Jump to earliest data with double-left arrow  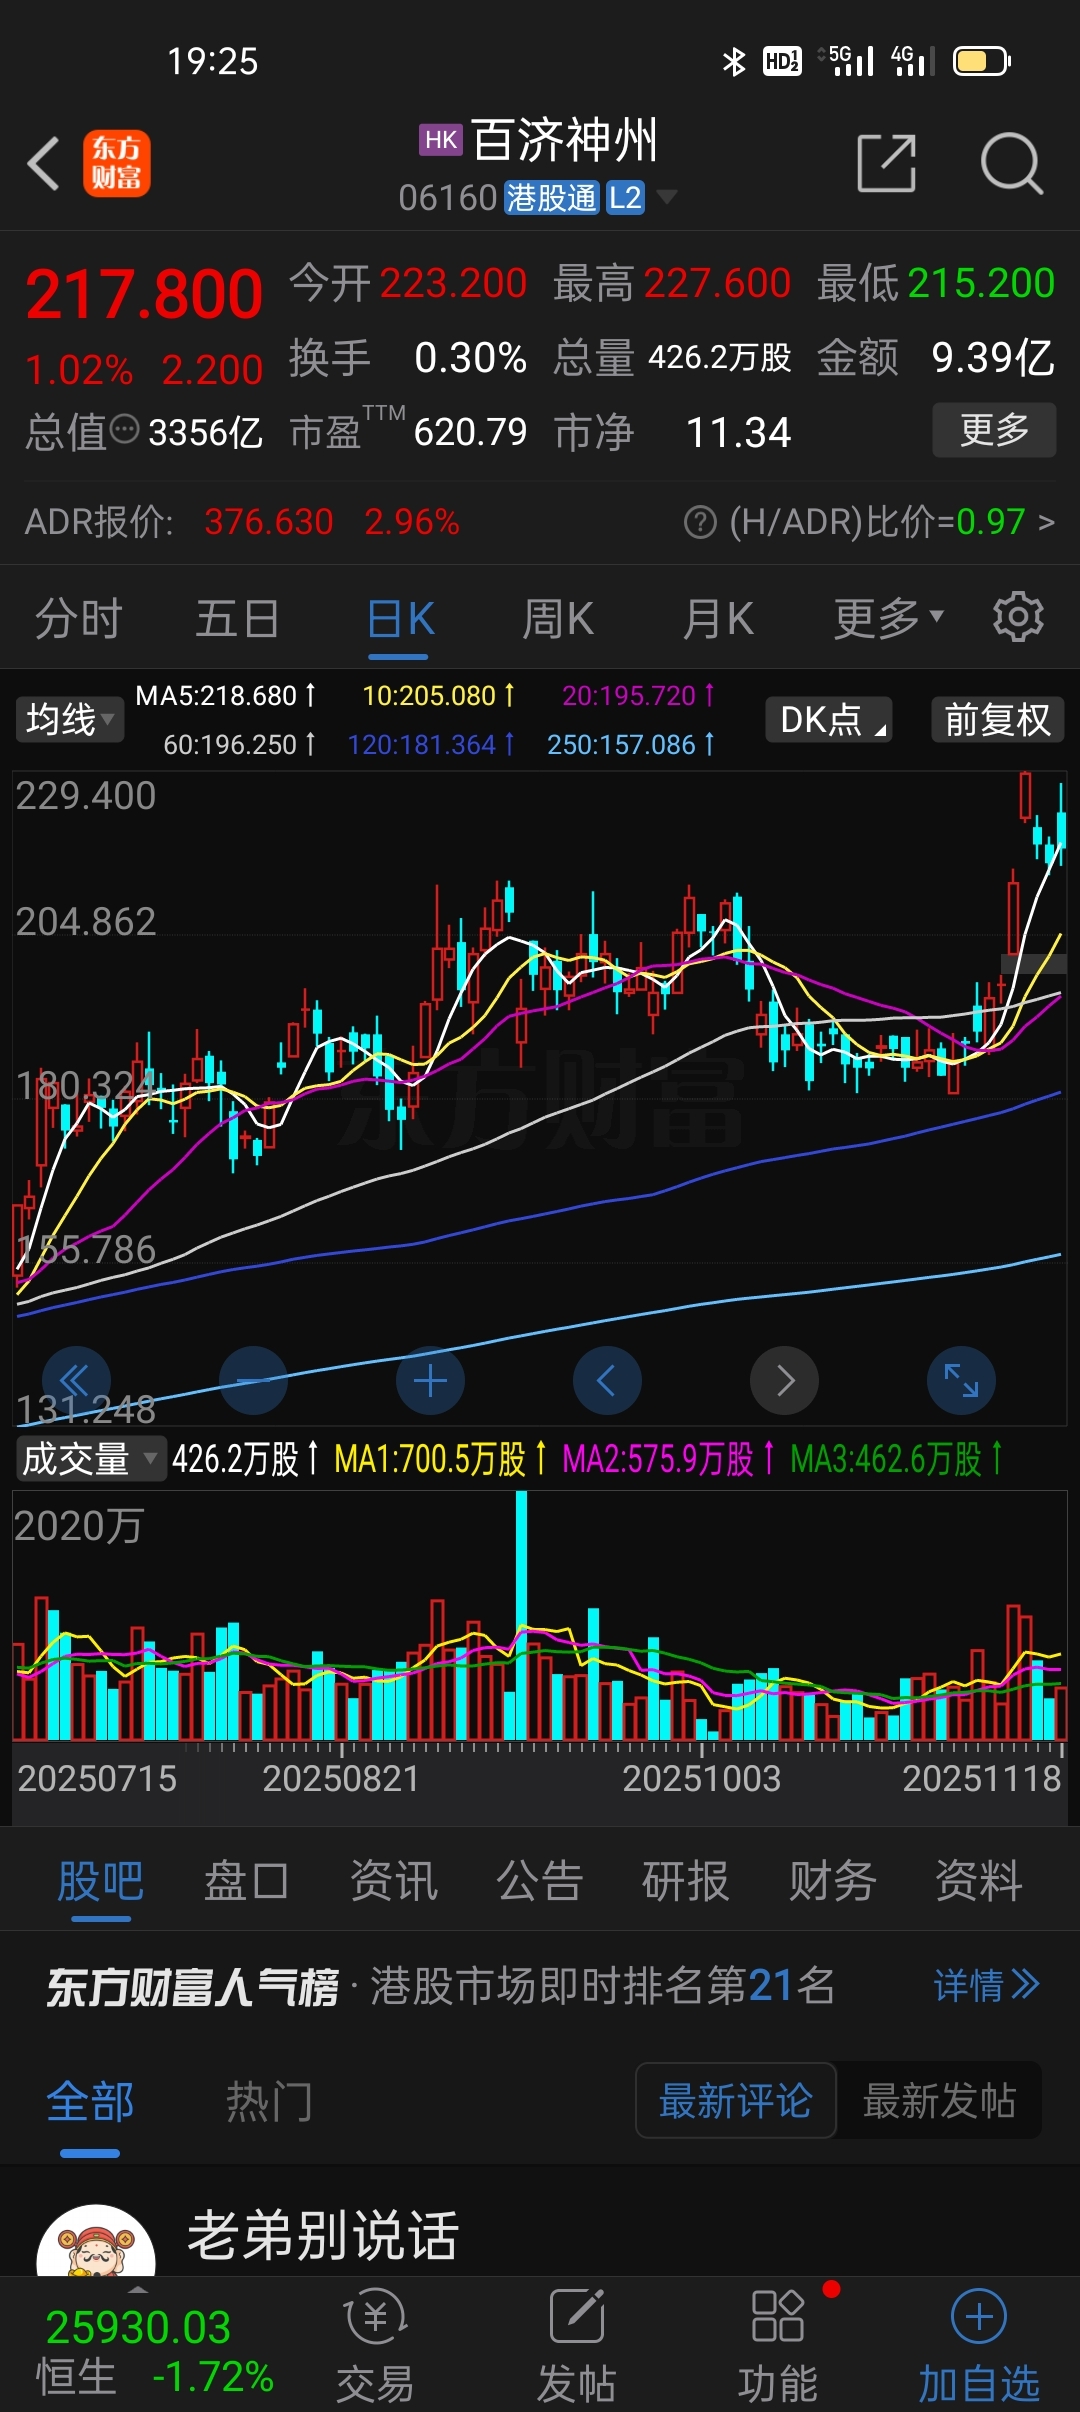click(x=76, y=1381)
